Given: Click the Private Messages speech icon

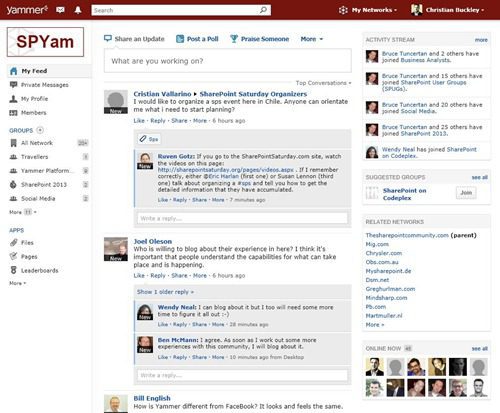Looking at the screenshot, I should click(x=14, y=85).
